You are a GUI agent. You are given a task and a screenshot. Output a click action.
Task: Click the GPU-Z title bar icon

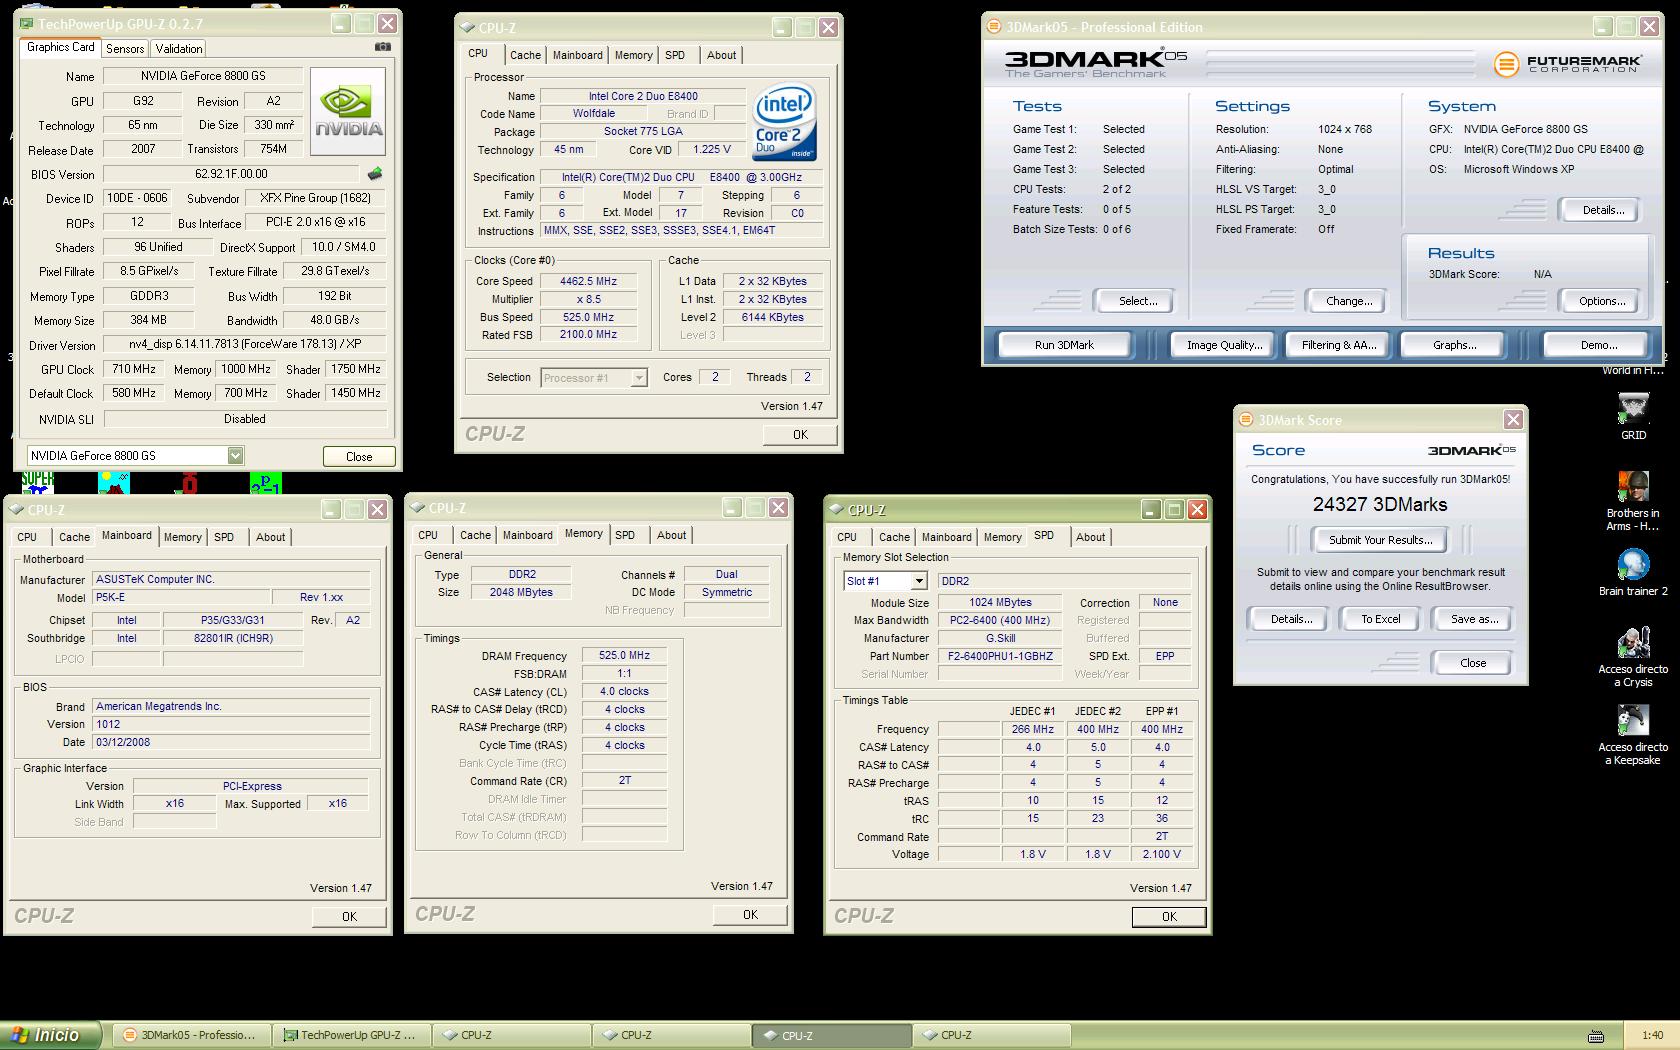coord(28,23)
